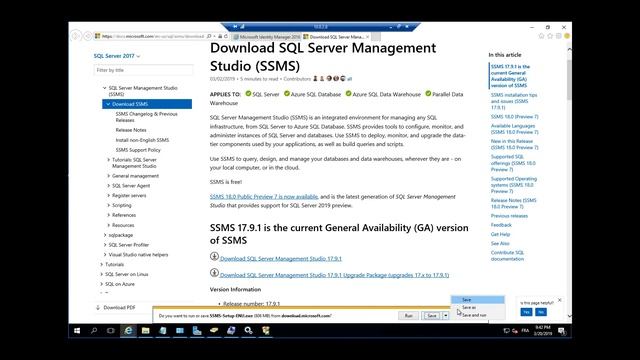Open the Action Center notifications icon
Screen dimensions: 640x360
(x=562, y=331)
